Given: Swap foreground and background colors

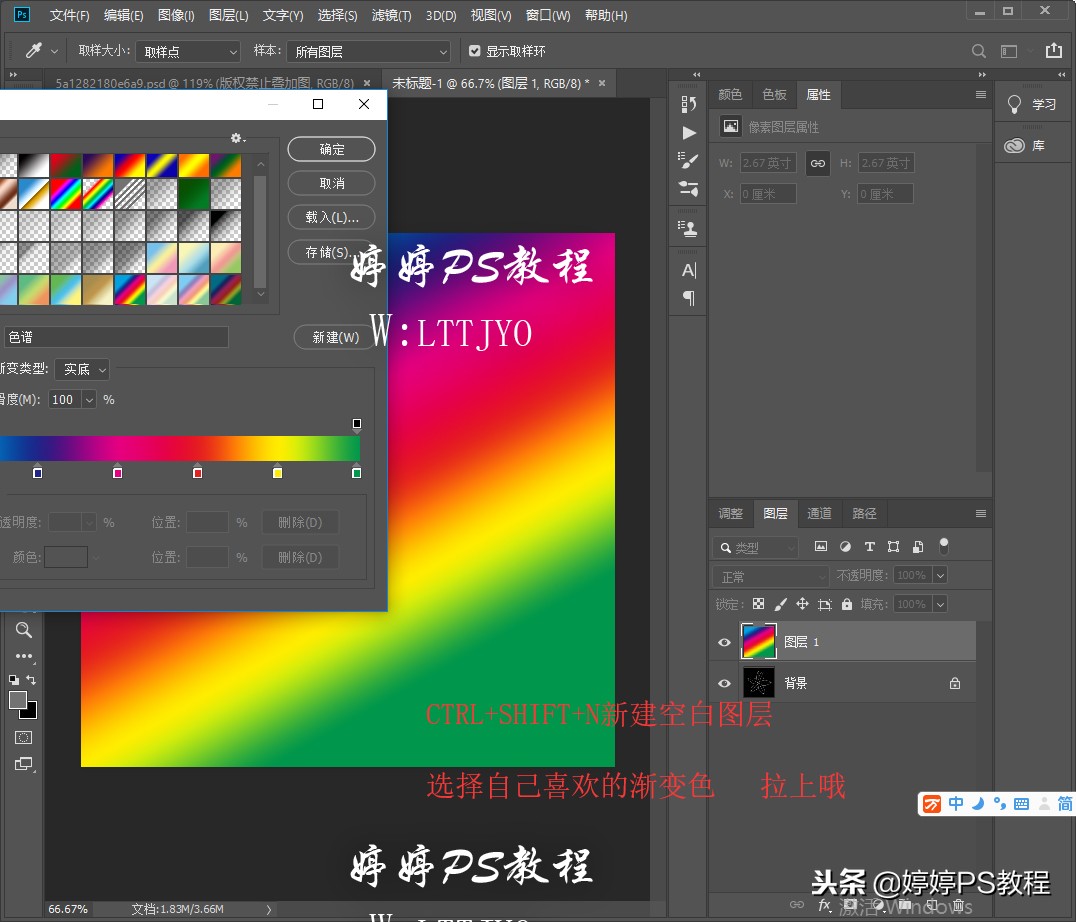Looking at the screenshot, I should click(31, 680).
